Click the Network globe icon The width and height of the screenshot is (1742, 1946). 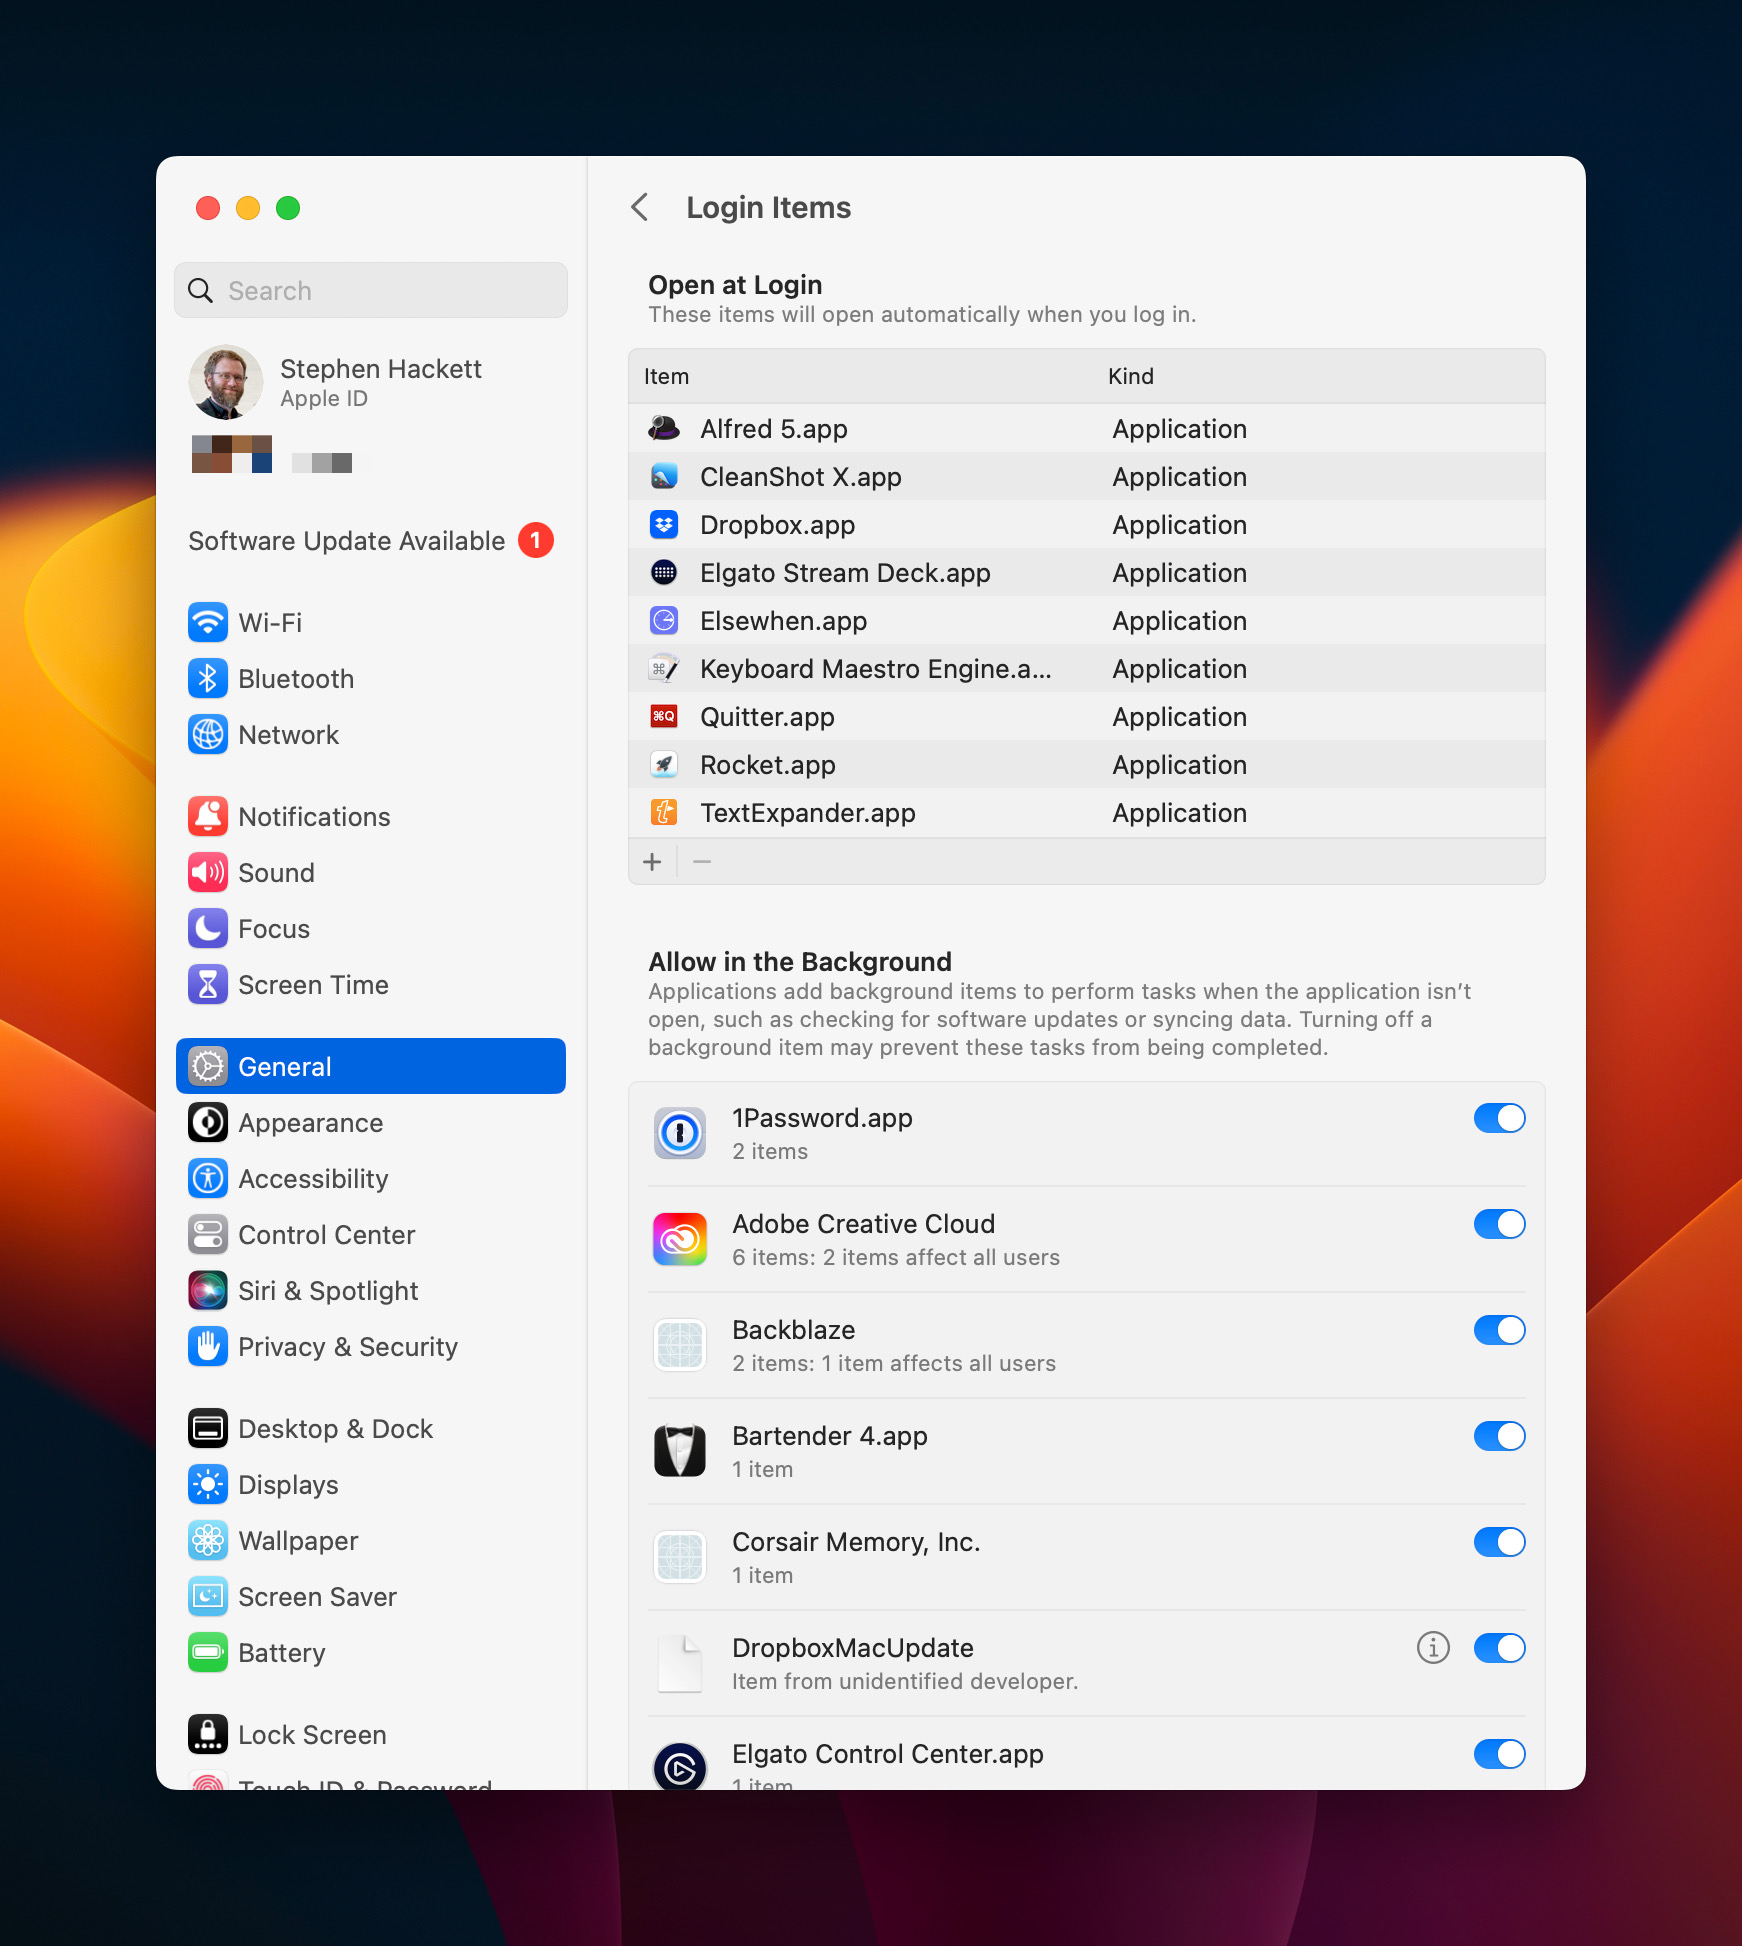208,734
